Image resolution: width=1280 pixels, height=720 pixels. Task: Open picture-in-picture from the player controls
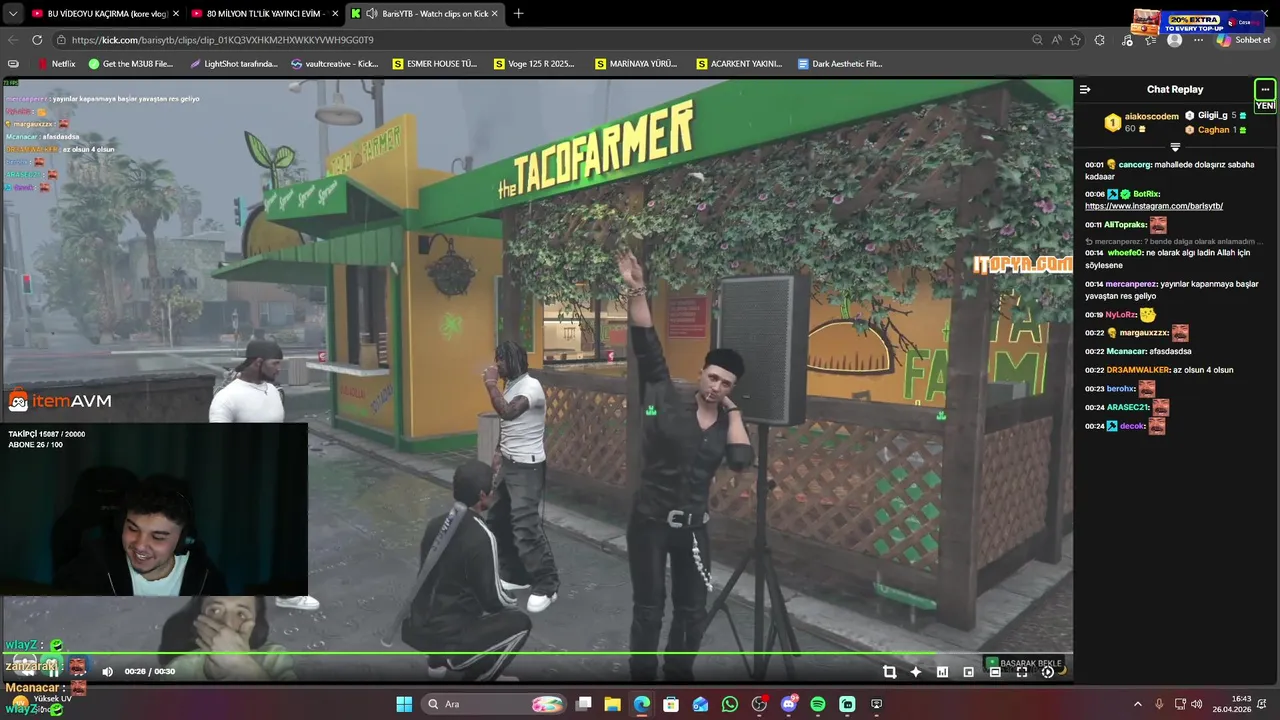(968, 672)
